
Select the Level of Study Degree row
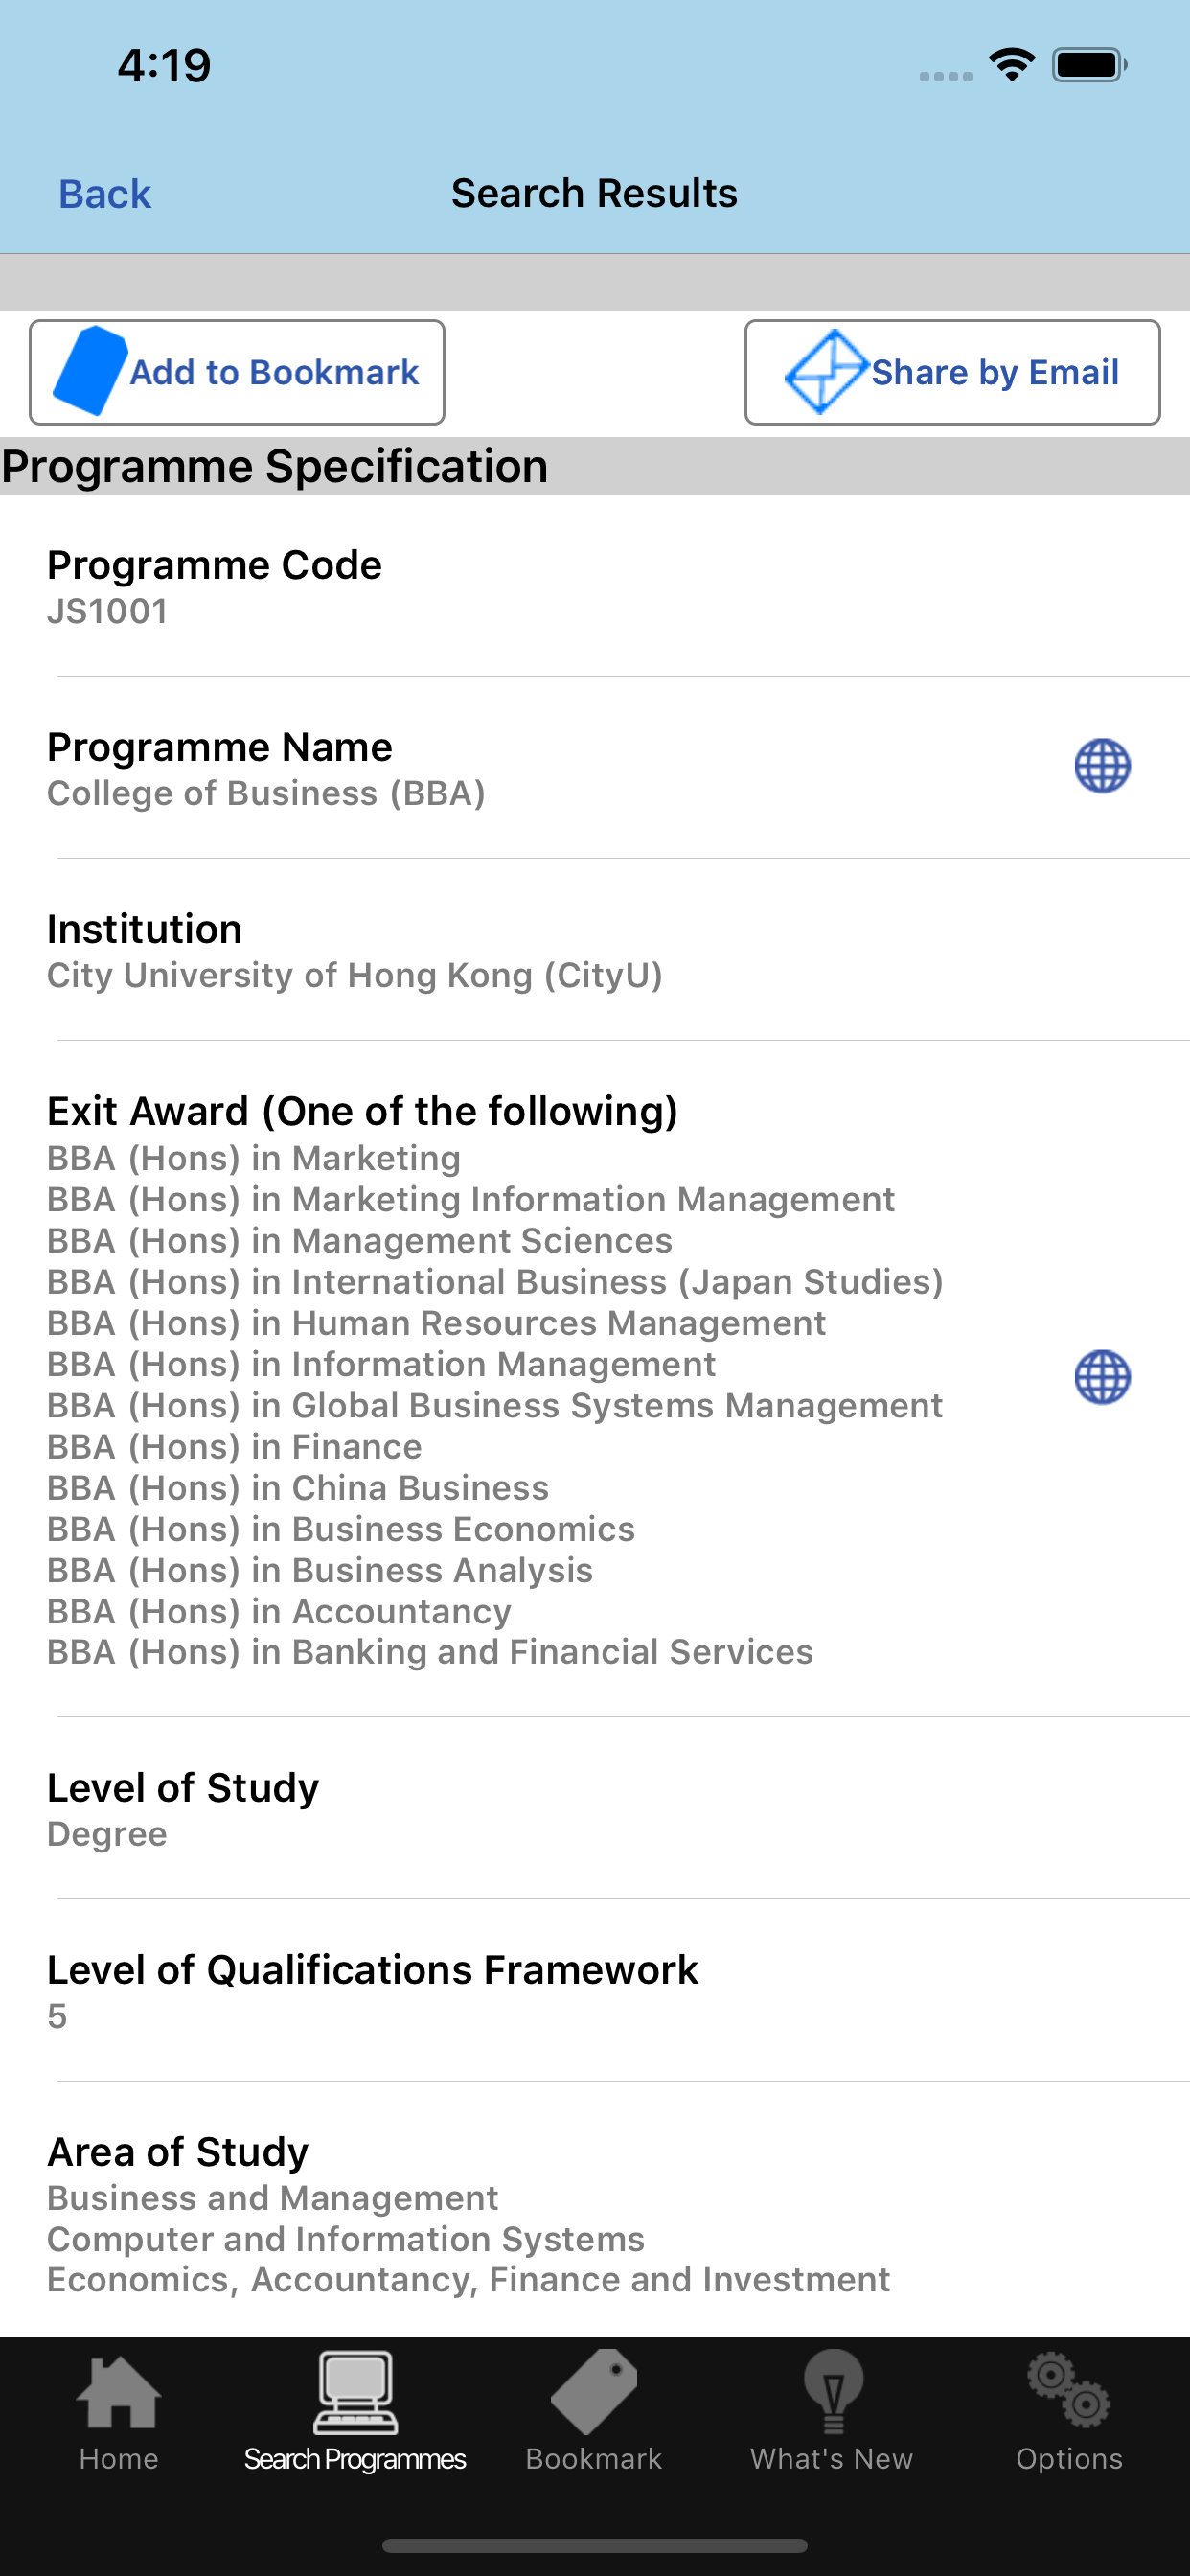tap(595, 1809)
